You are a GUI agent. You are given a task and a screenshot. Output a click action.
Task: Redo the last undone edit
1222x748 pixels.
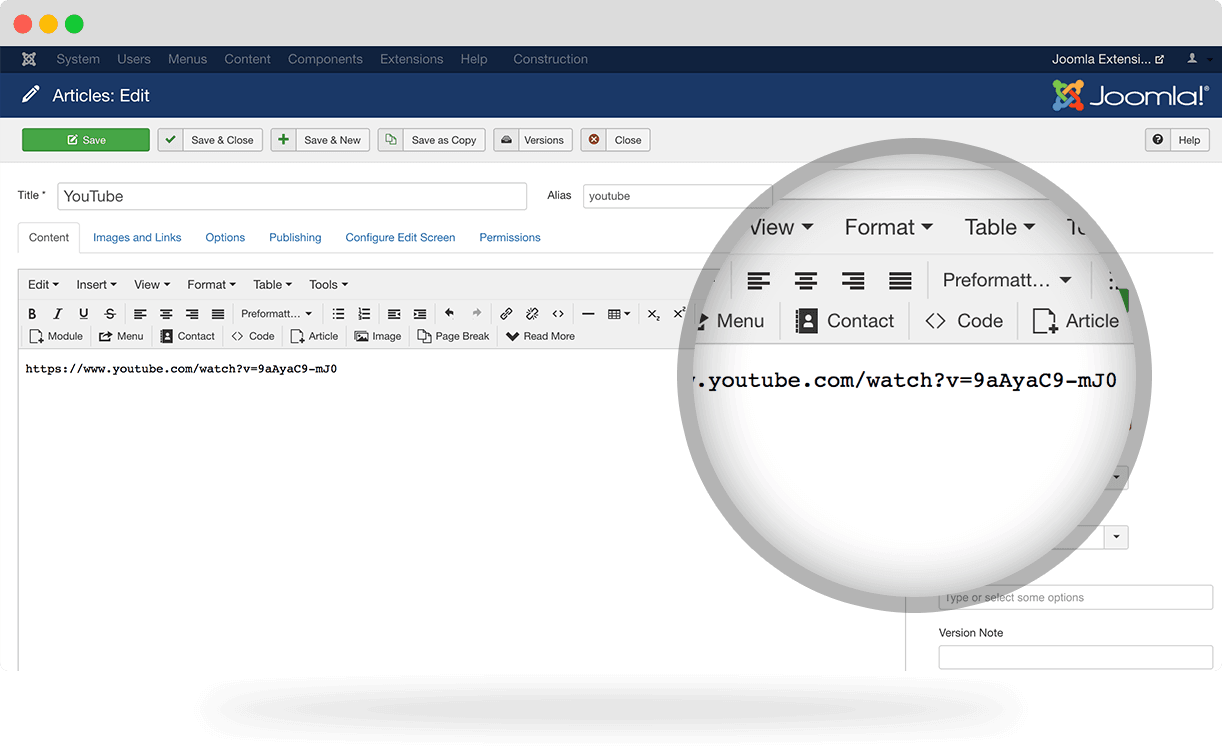pos(476,314)
